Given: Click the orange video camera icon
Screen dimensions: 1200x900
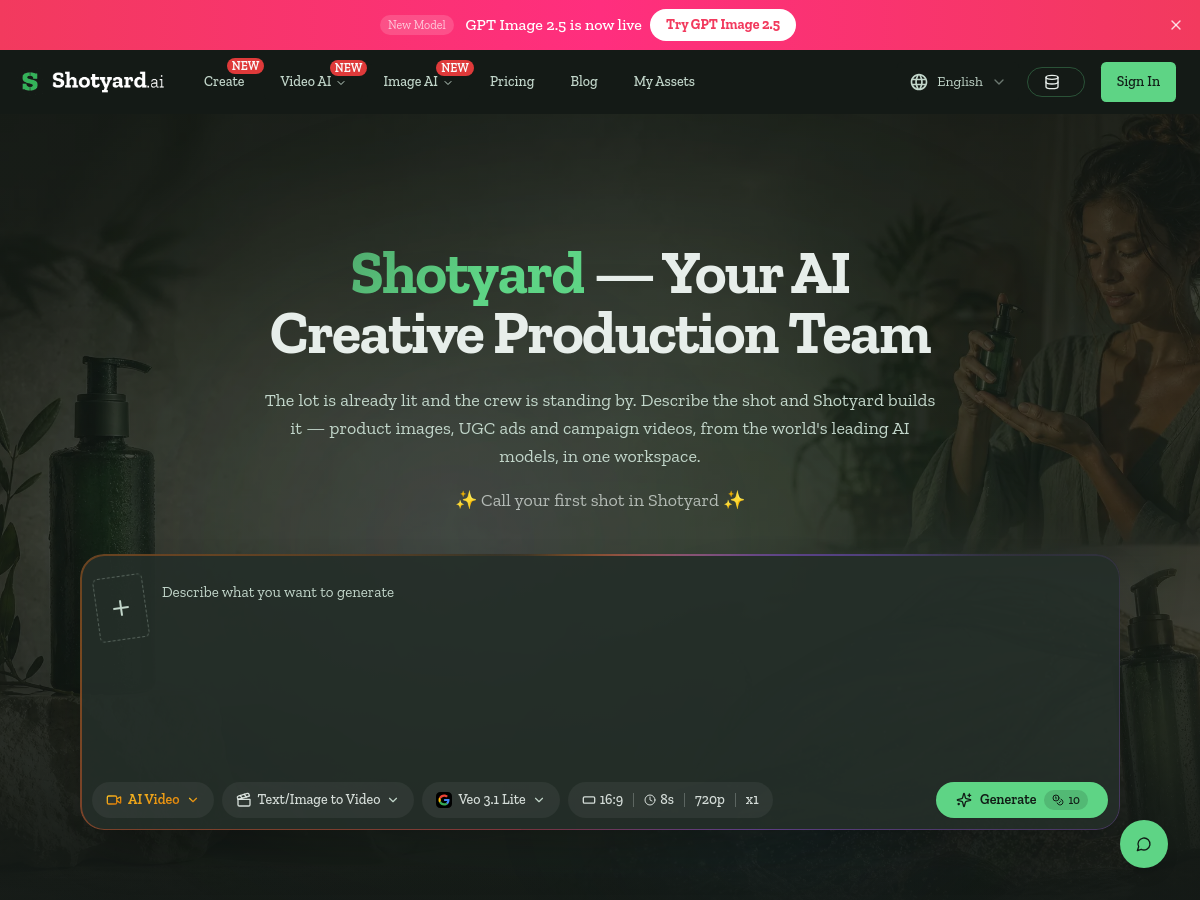Looking at the screenshot, I should (114, 800).
